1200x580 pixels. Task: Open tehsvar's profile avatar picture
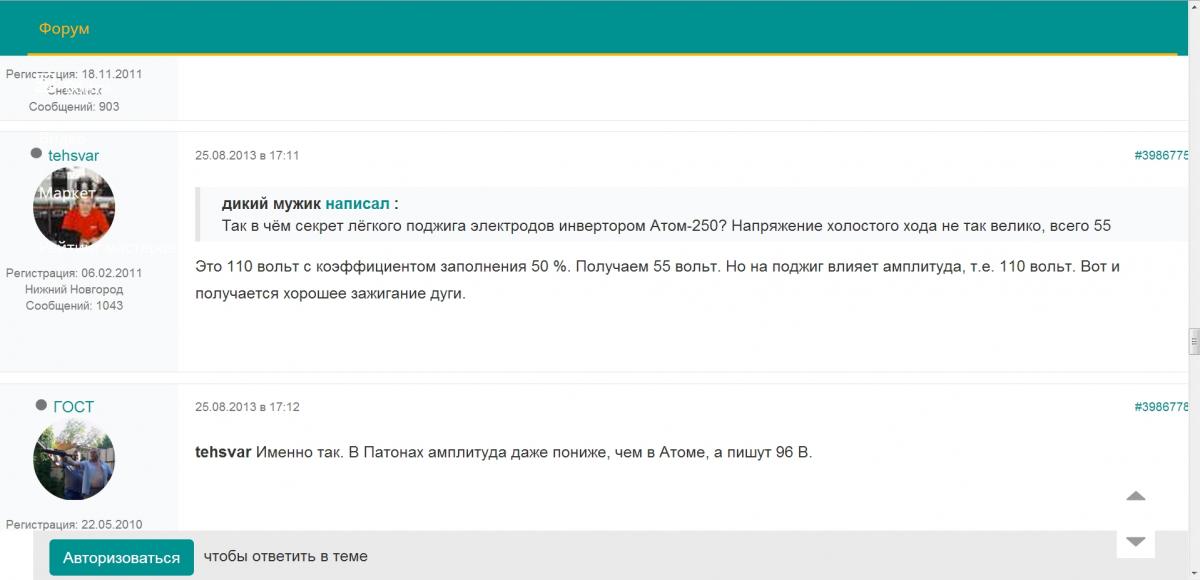74,208
